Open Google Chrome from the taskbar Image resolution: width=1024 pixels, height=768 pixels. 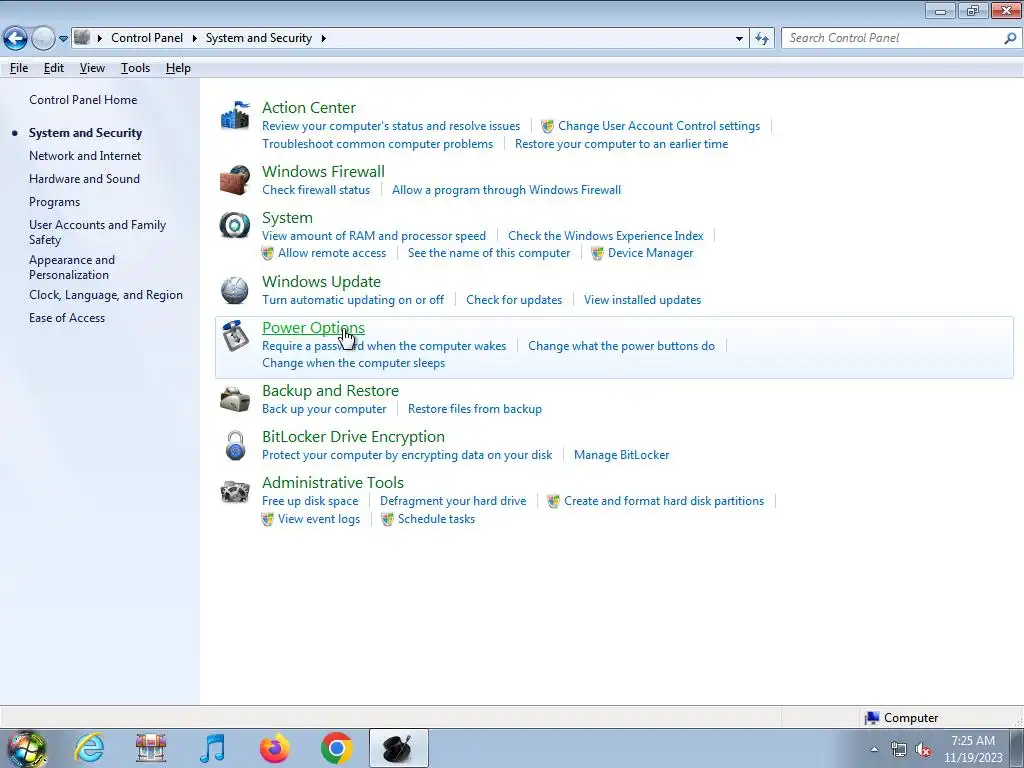(336, 748)
